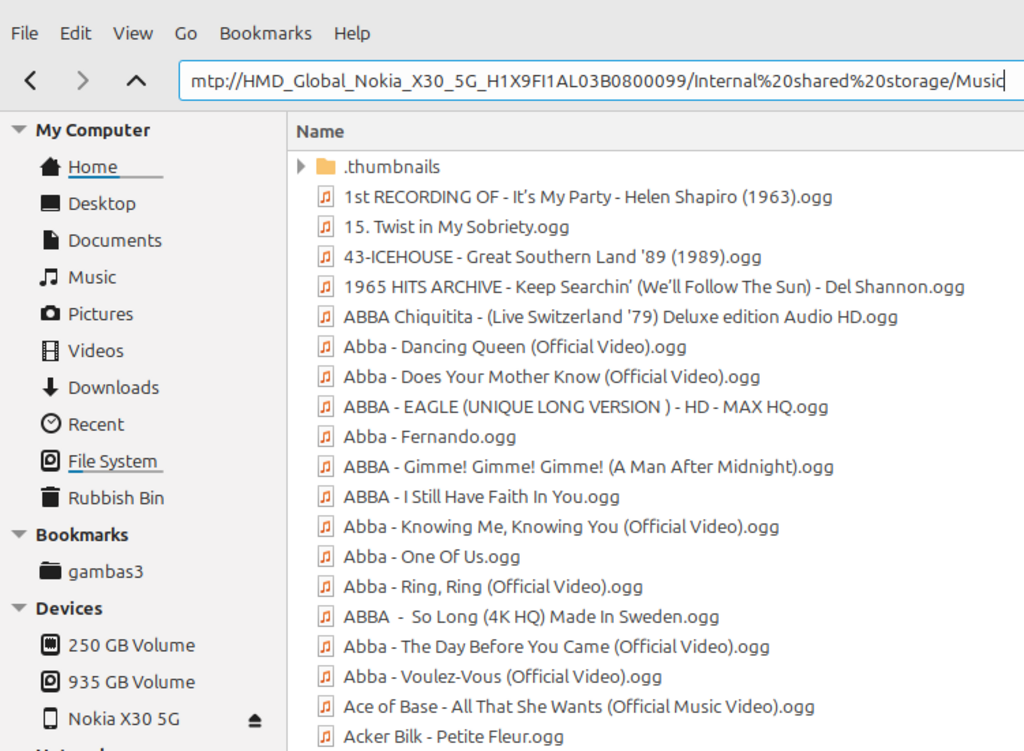
Task: Select "ABBA - EAGLE (UNIQUE LONG VERSION ) - HD - MAX HQ.ogg"
Action: click(586, 407)
